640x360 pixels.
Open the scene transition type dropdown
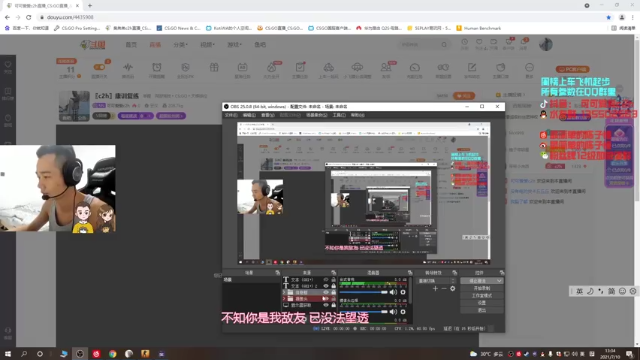(436, 281)
